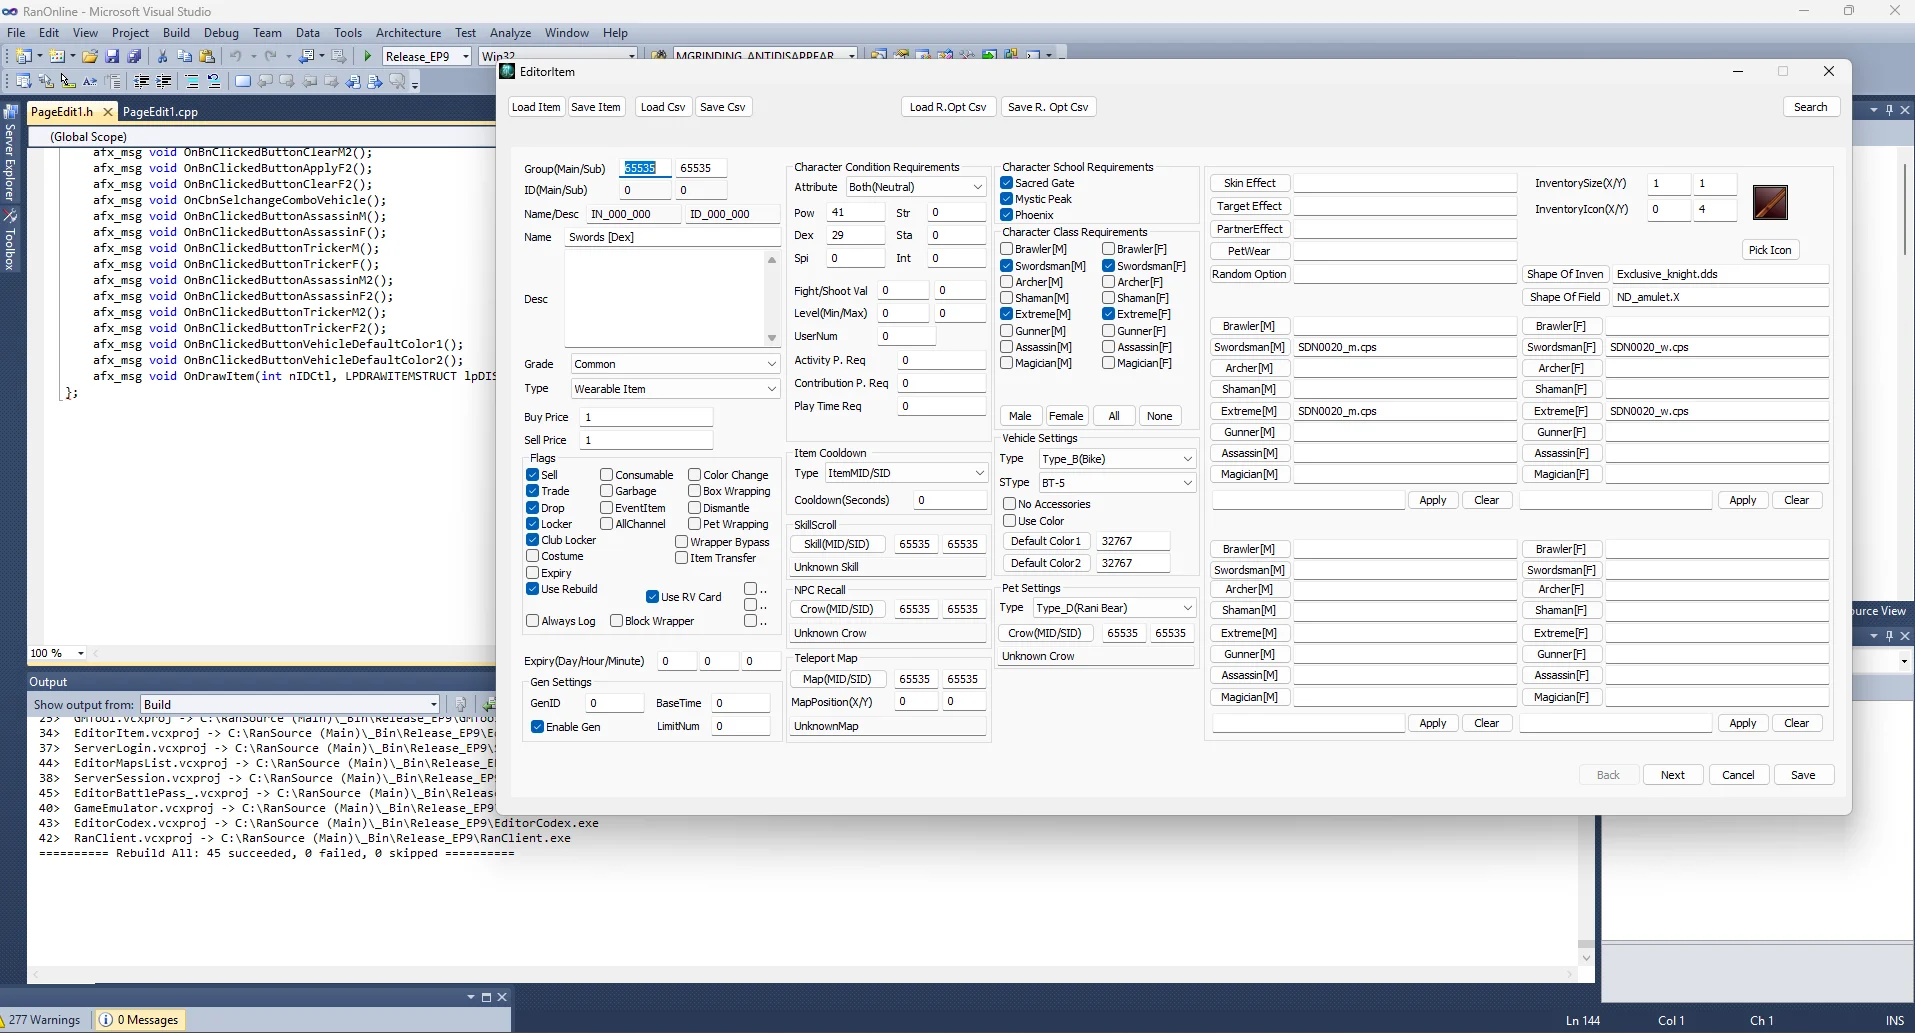Start debugging with the green play icon
The image size is (1915, 1033).
[x=368, y=57]
